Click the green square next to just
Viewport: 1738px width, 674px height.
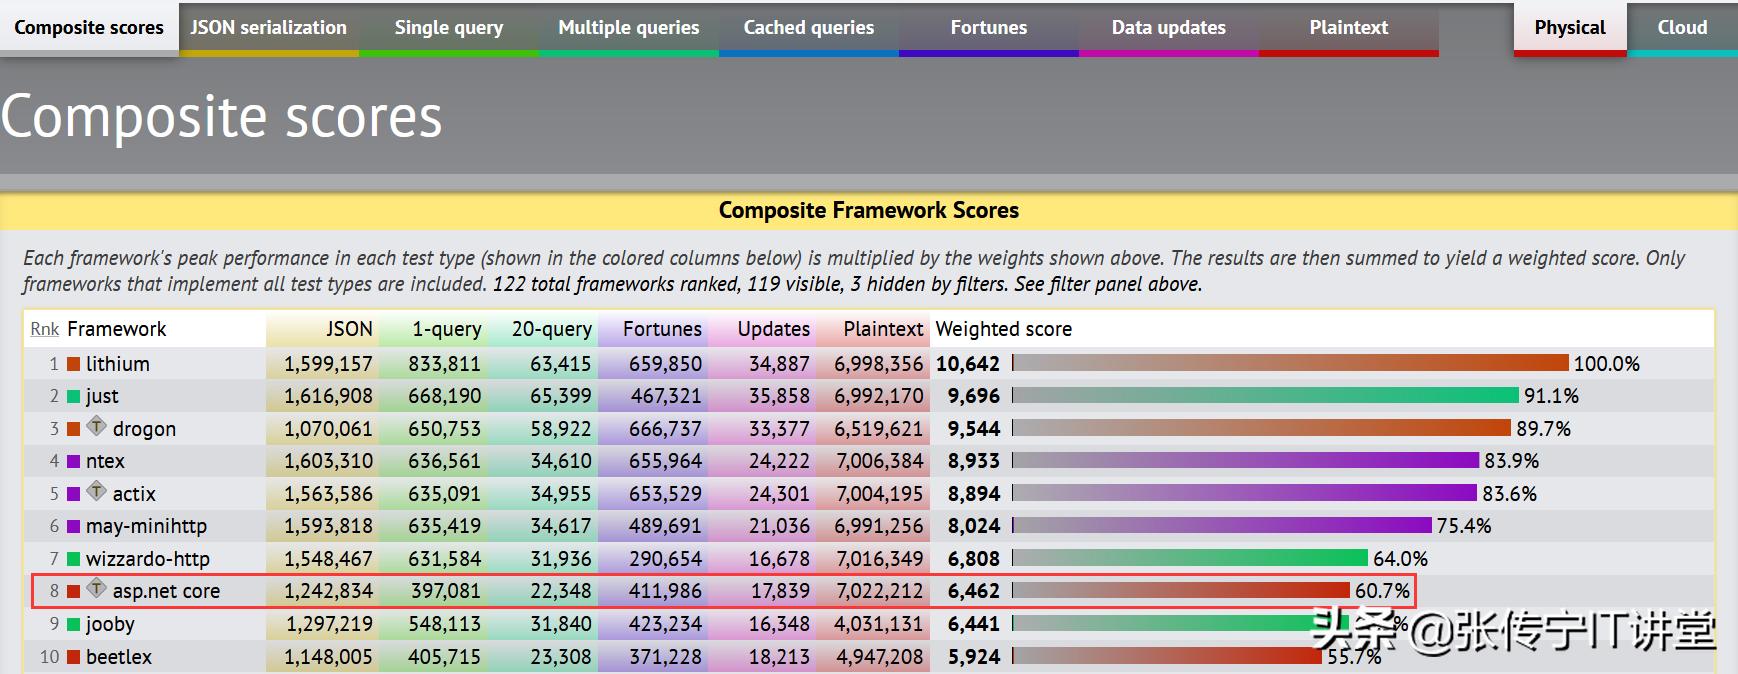(x=73, y=396)
